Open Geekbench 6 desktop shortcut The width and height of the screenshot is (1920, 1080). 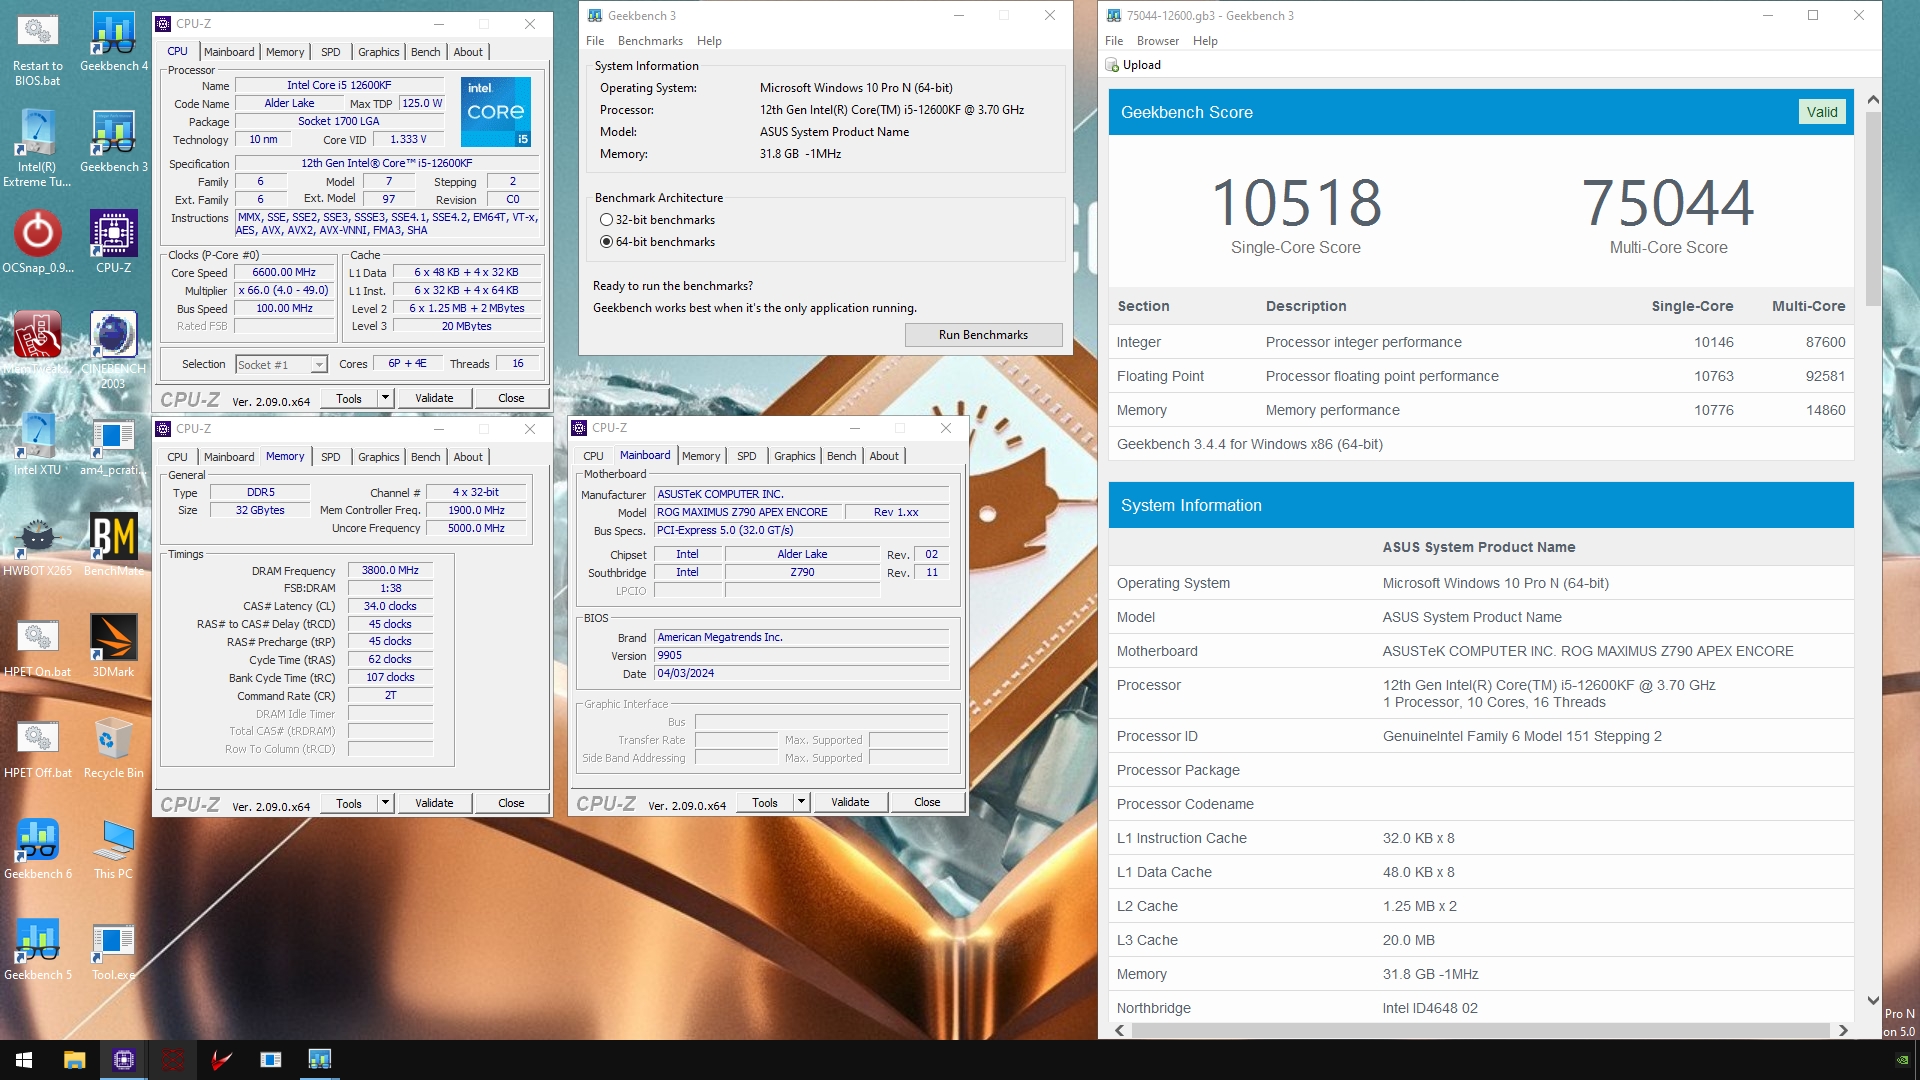(x=37, y=849)
